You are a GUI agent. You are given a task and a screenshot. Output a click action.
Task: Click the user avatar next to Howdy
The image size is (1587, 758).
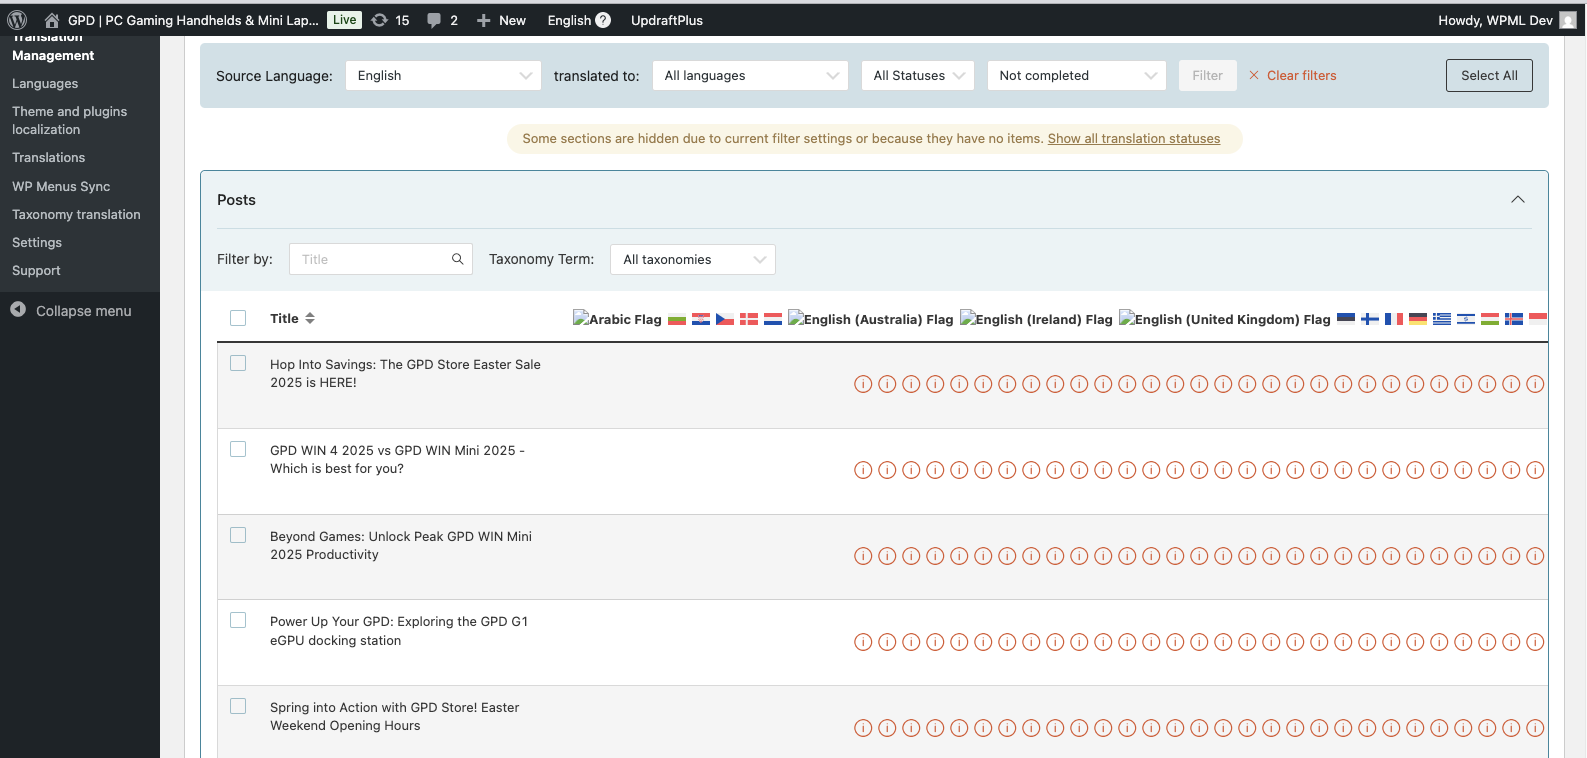pyautogui.click(x=1568, y=20)
